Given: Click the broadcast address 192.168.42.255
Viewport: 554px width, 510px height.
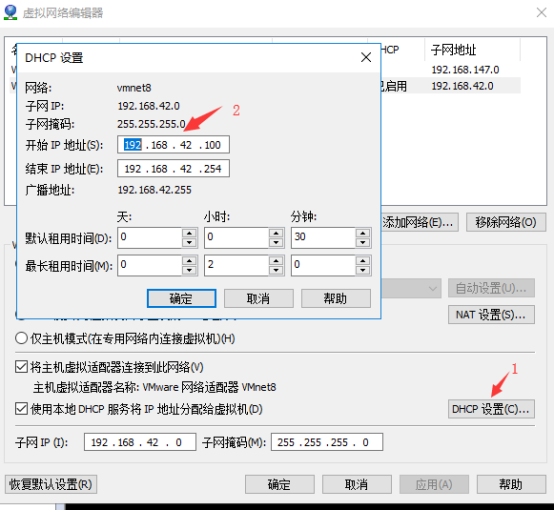Looking at the screenshot, I should pyautogui.click(x=154, y=190).
